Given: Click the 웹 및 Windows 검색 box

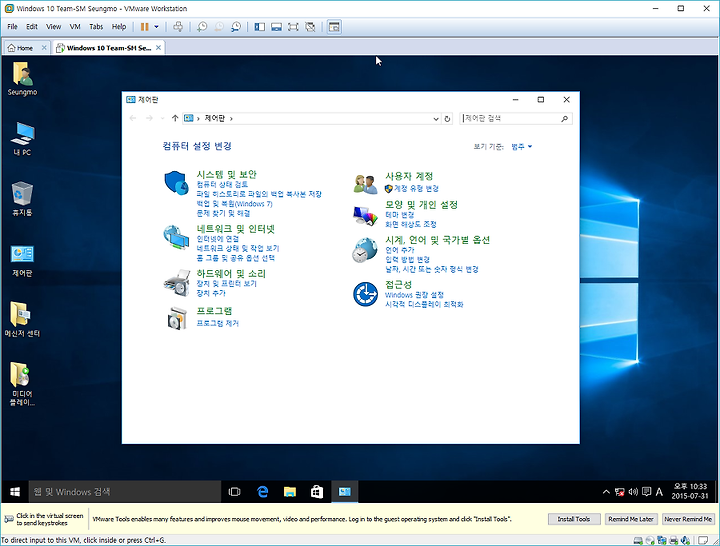Looking at the screenshot, I should pyautogui.click(x=125, y=492).
